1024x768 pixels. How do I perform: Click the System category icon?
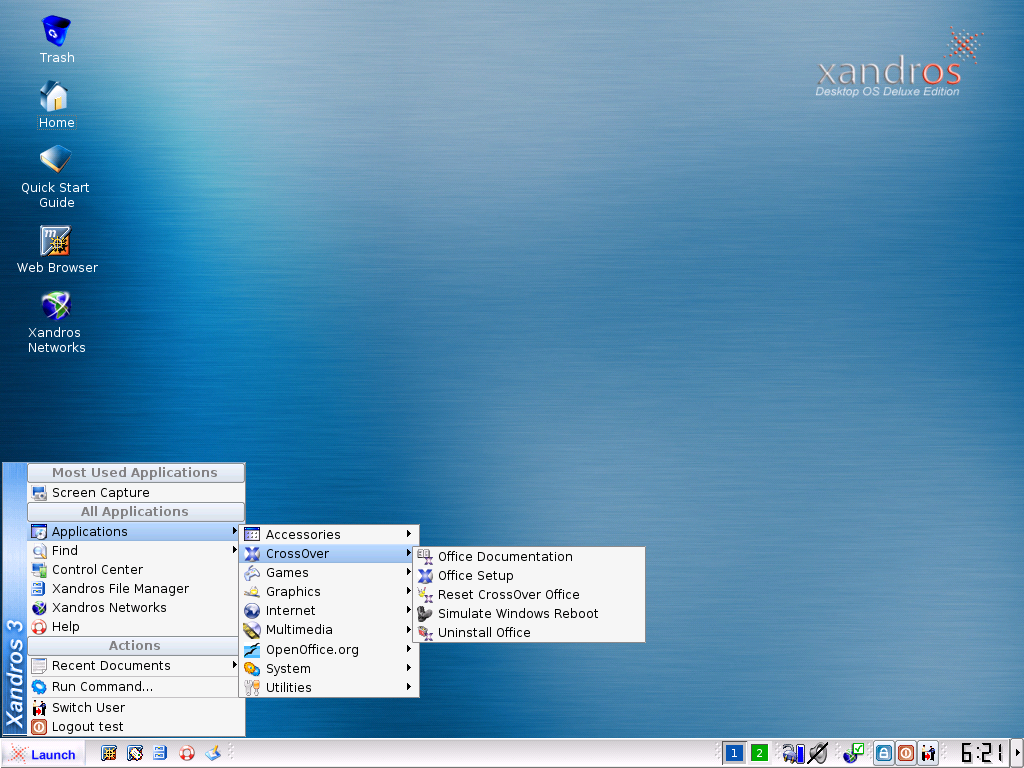click(252, 668)
